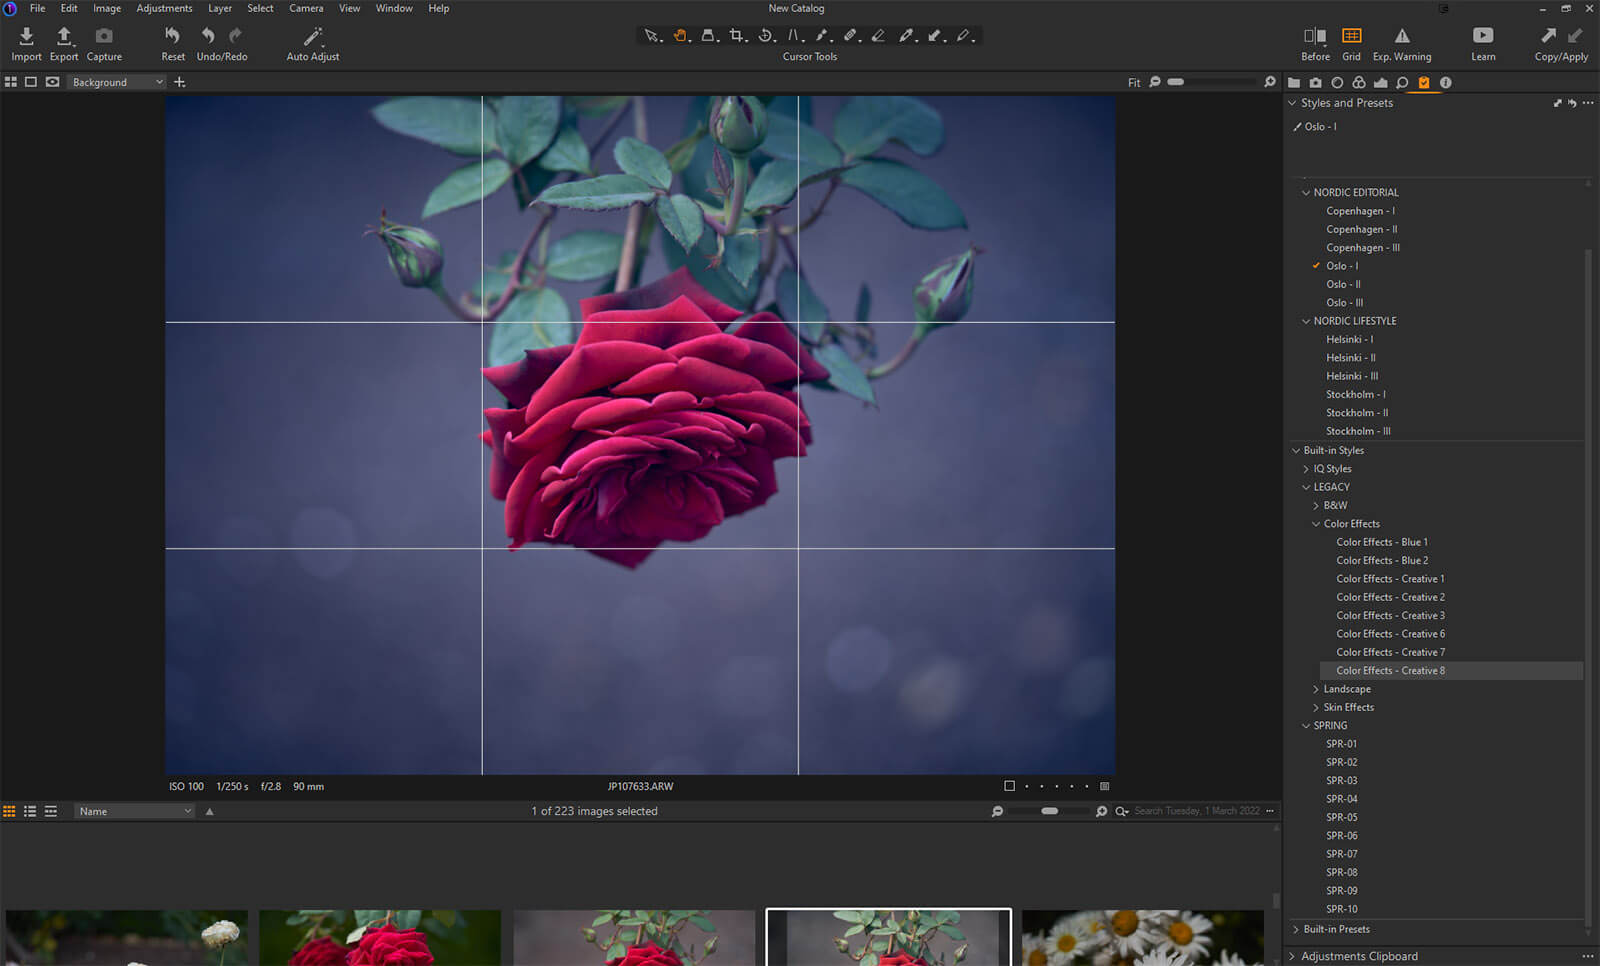This screenshot has width=1600, height=966.
Task: Open the Background layer dropdown
Action: click(x=117, y=82)
